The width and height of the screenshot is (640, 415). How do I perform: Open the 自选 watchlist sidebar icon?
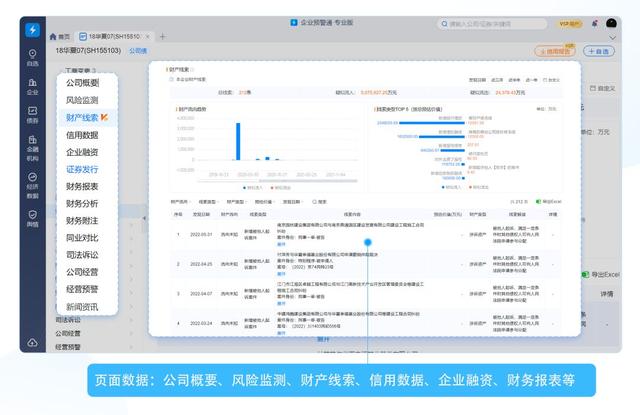pyautogui.click(x=33, y=57)
